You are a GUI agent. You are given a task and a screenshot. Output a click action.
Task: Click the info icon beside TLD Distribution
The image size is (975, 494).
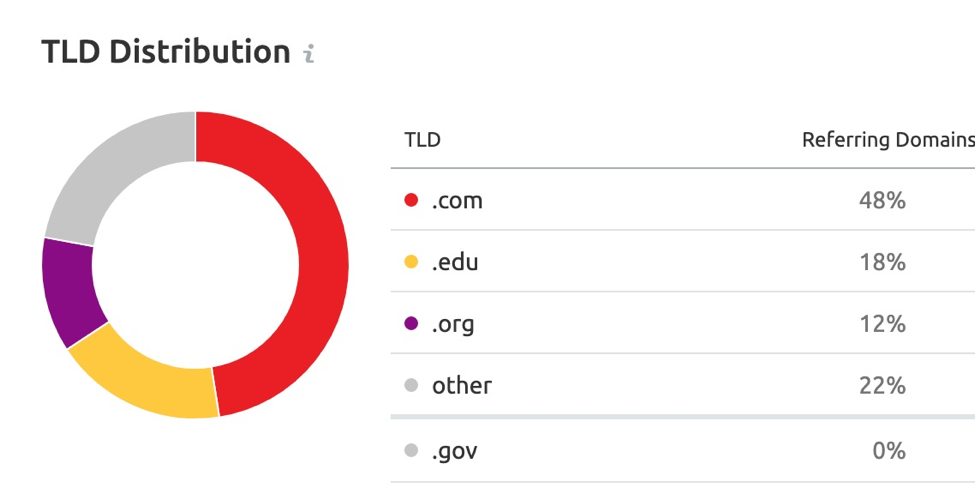pyautogui.click(x=309, y=54)
